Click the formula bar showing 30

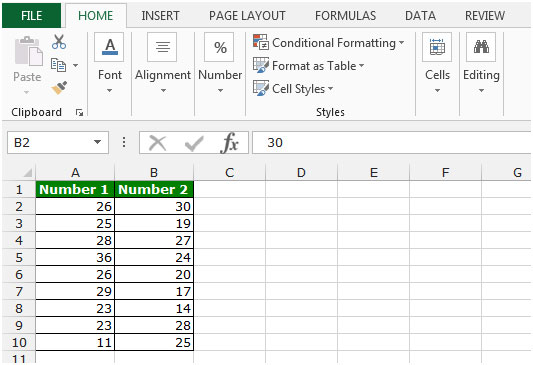[392, 143]
